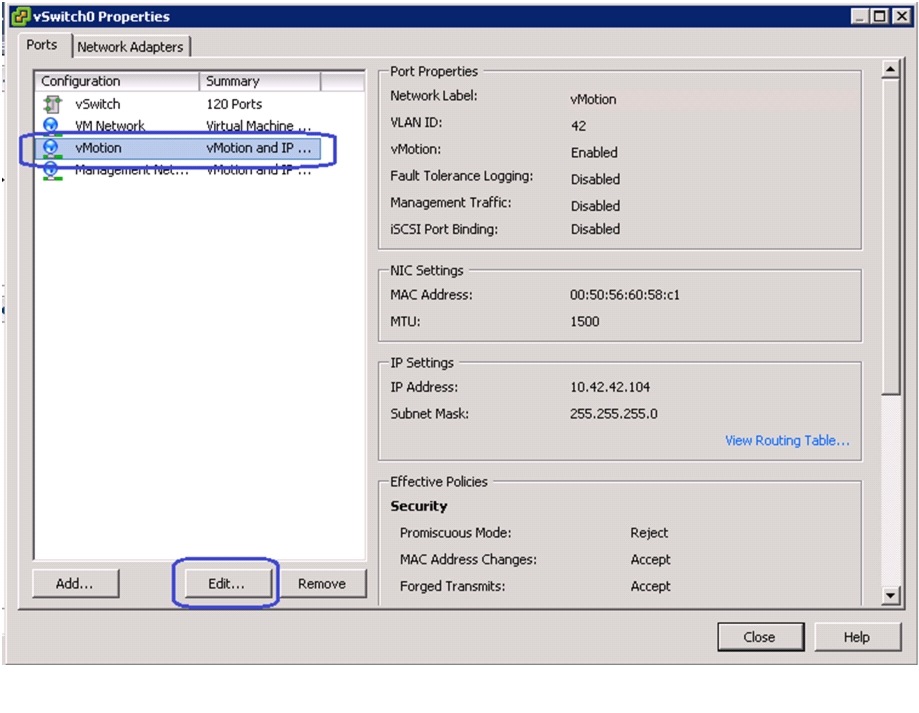Close the window using the title bar X
The height and width of the screenshot is (713, 919).
click(901, 16)
